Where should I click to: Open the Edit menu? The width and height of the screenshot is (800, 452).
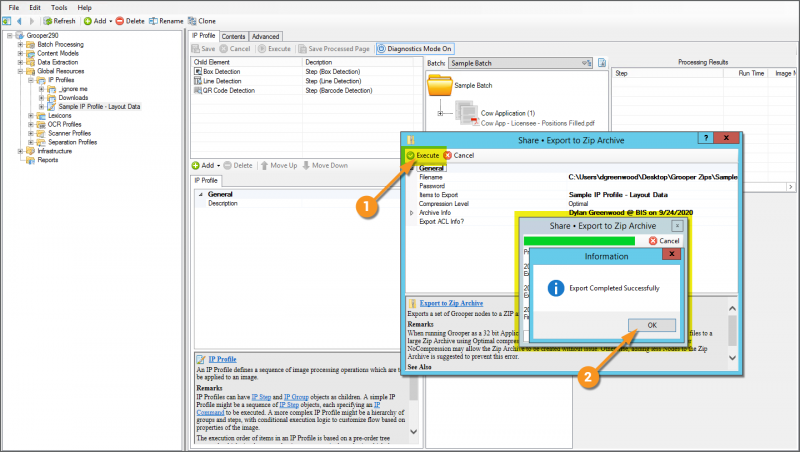click(35, 8)
